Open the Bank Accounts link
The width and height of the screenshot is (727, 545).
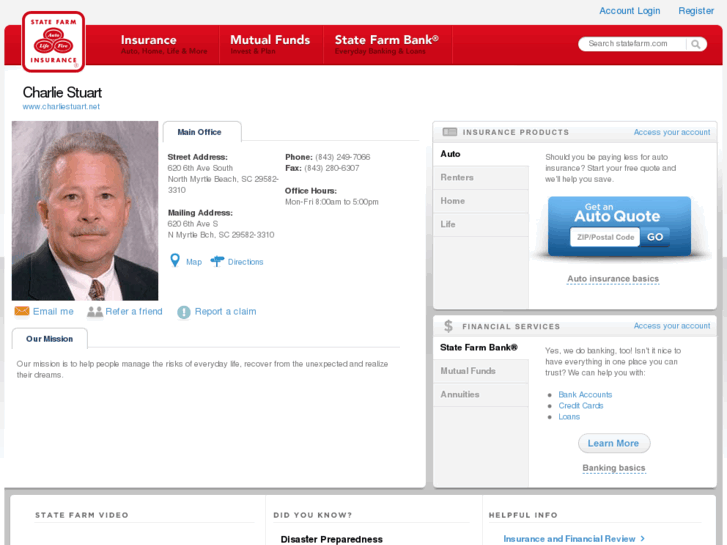(585, 395)
